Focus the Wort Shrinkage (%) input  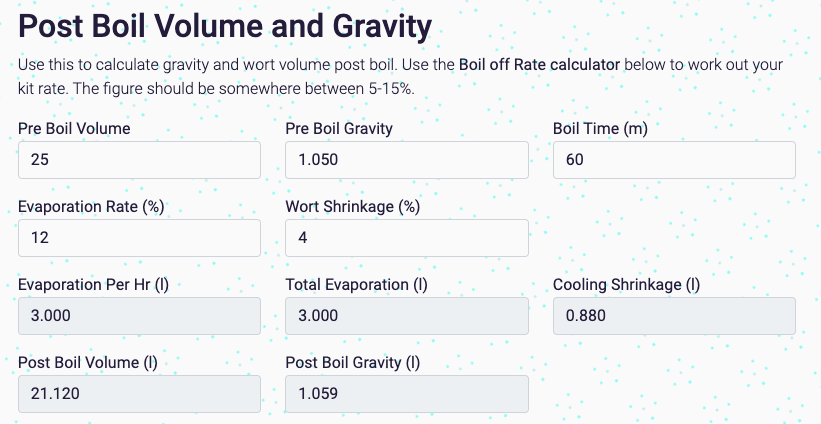tap(407, 238)
